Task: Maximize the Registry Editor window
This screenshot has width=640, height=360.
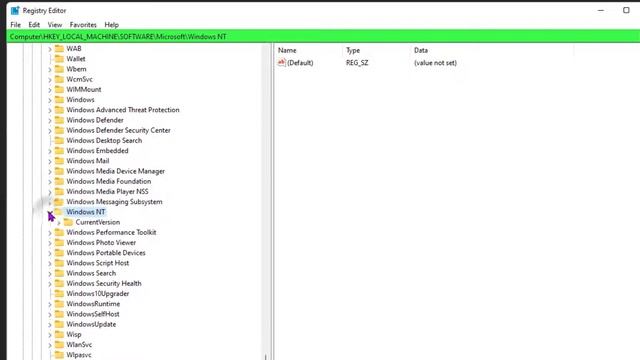Action: point(626,10)
